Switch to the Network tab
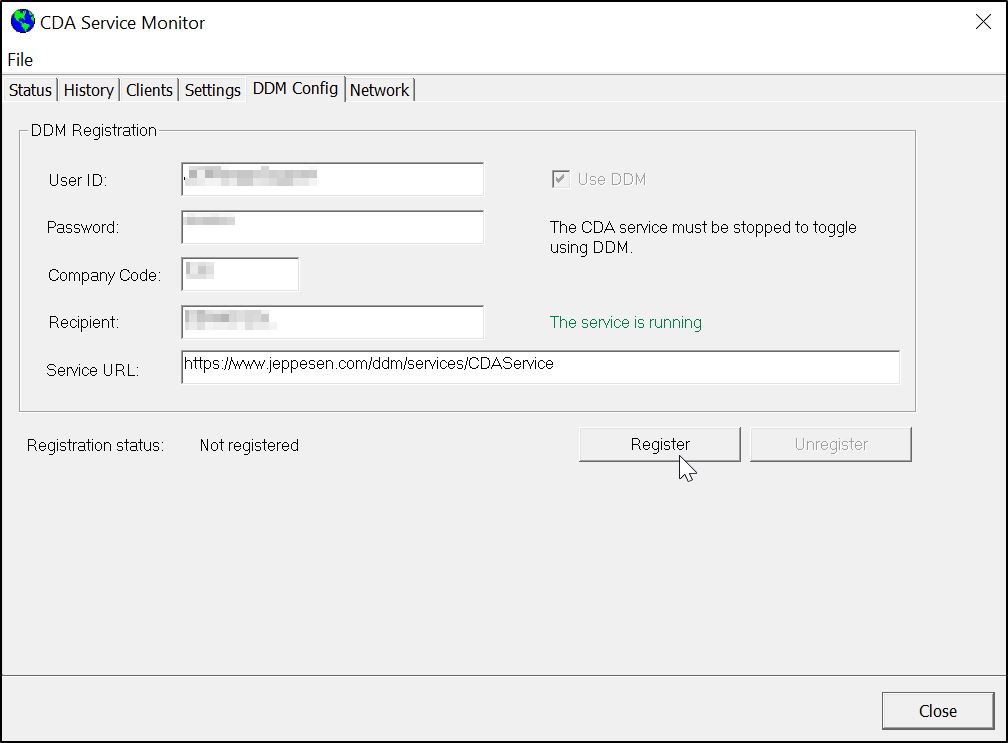Screen dimensions: 1008x743 pyautogui.click(x=380, y=90)
